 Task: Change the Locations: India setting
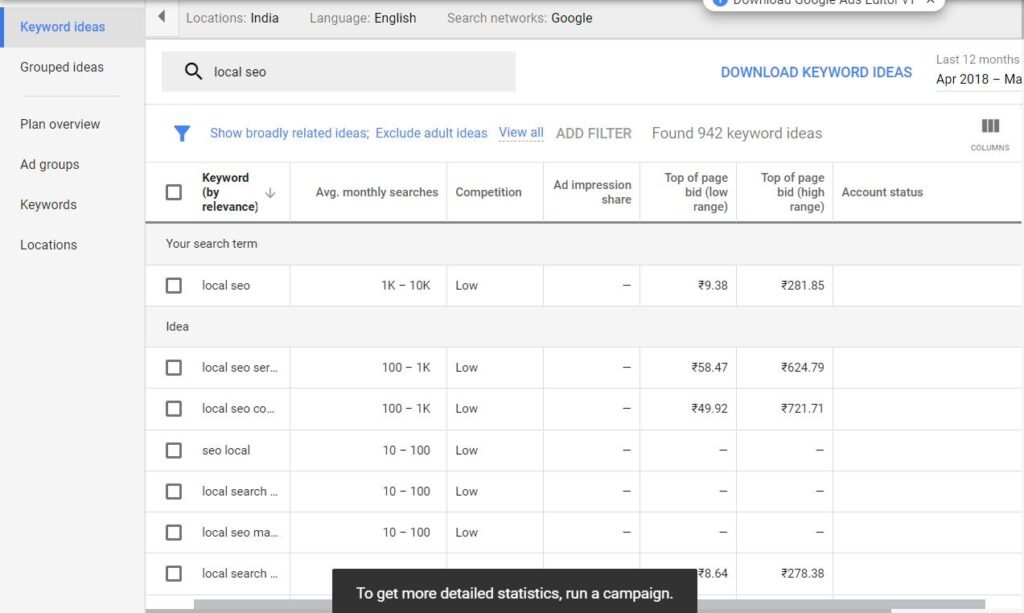coord(232,18)
